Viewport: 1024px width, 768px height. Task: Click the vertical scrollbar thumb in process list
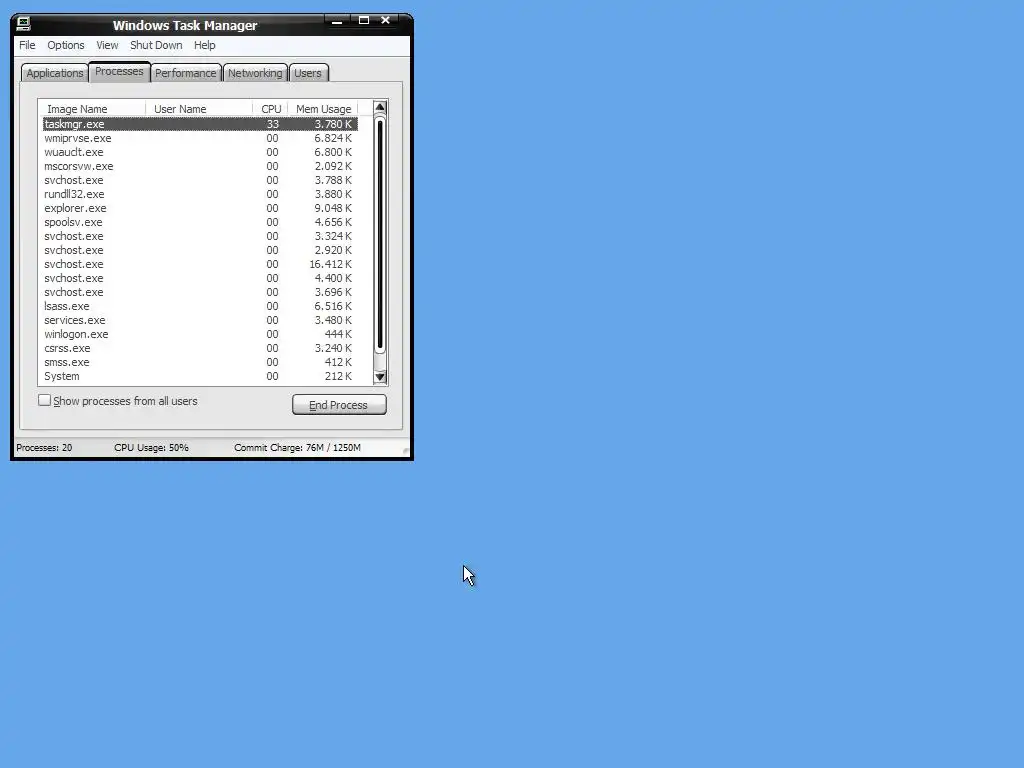click(x=380, y=235)
